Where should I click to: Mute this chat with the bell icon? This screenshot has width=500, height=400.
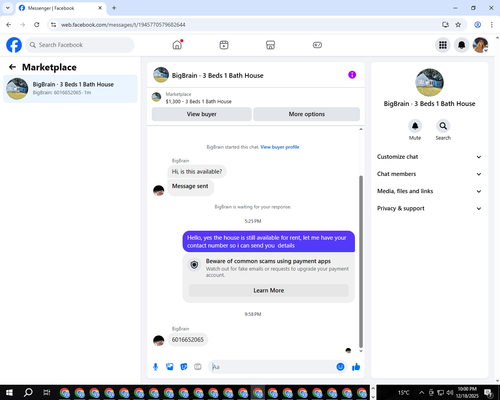415,126
